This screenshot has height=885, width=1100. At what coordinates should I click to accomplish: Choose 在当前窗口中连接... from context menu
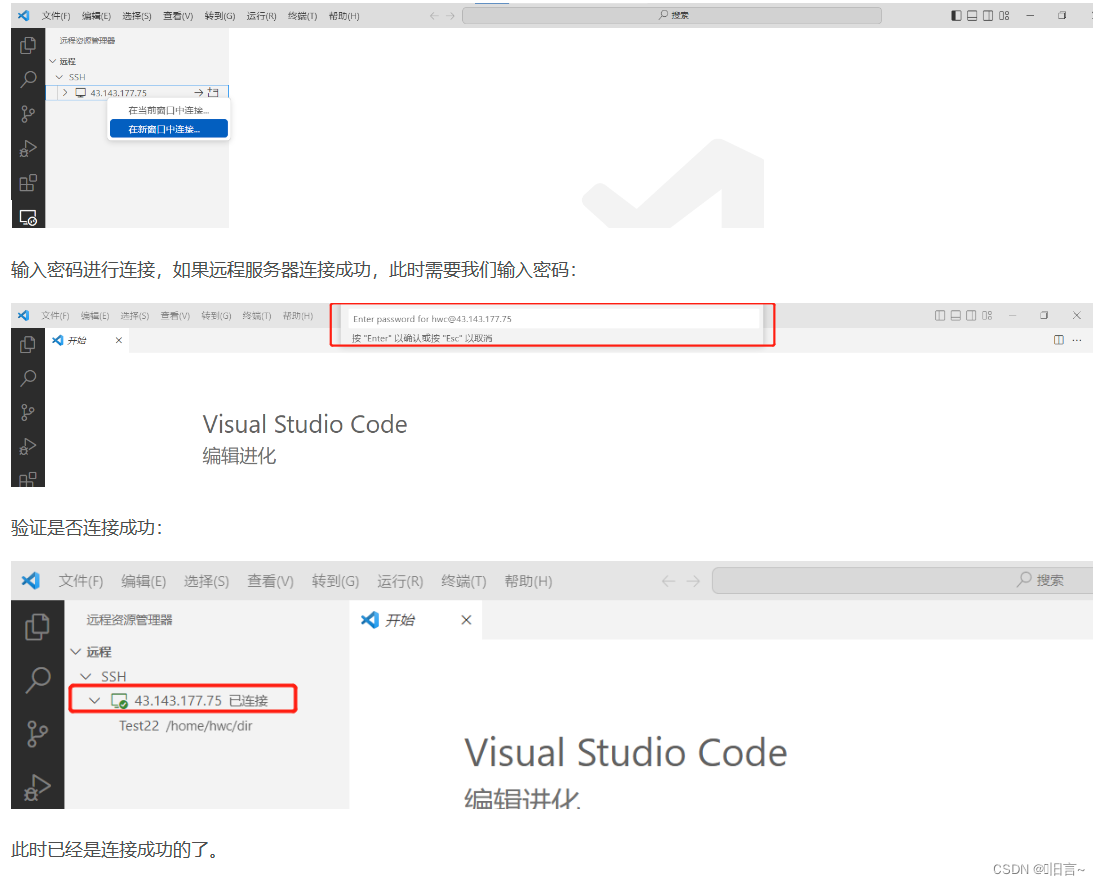(168, 110)
